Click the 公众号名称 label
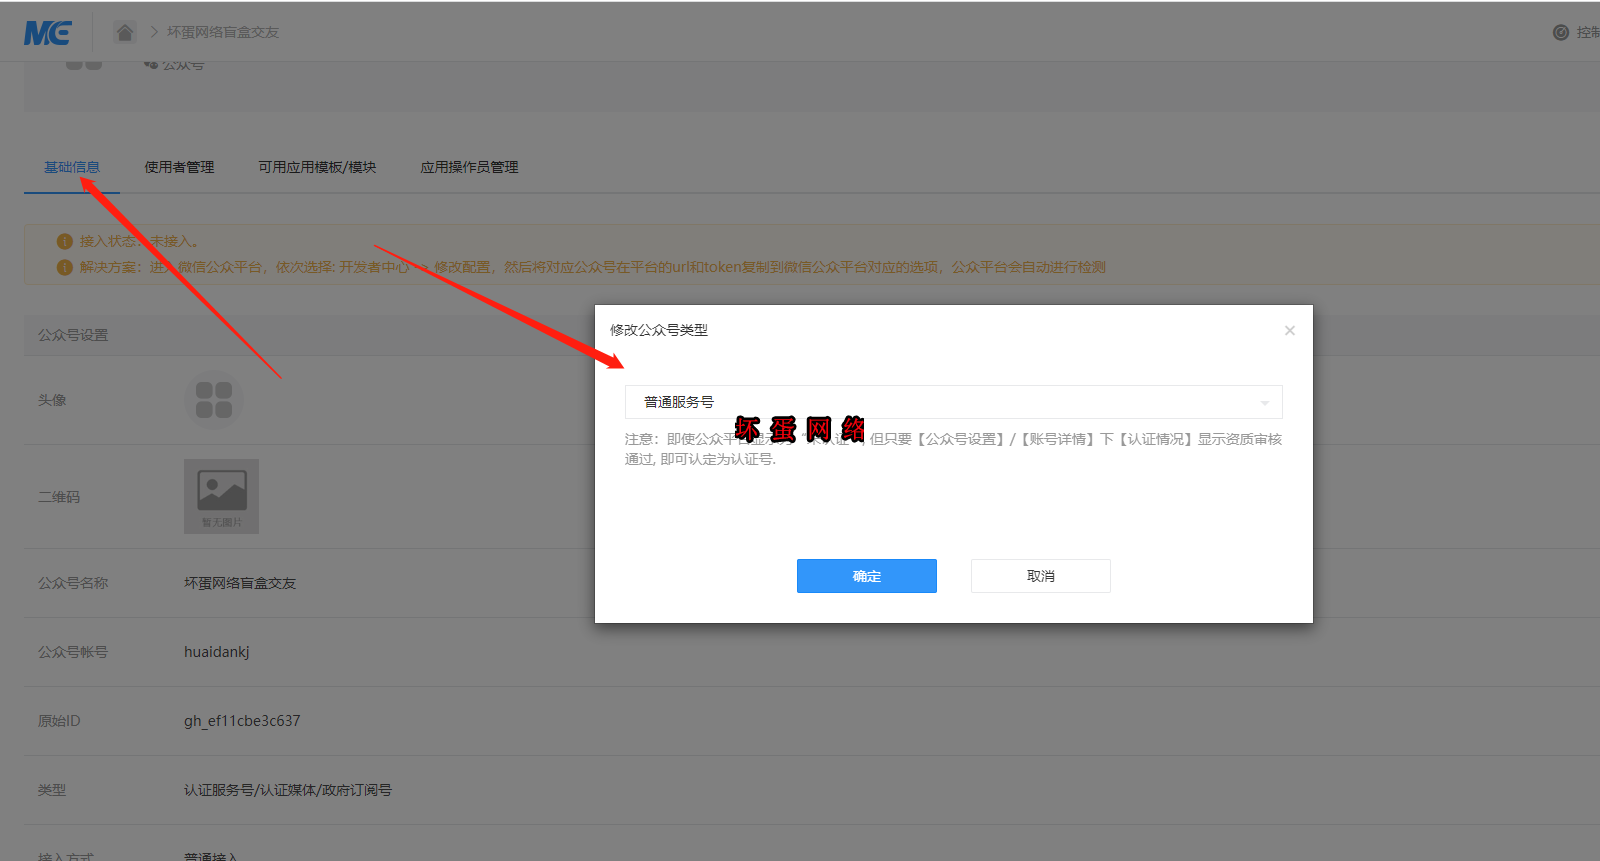The width and height of the screenshot is (1600, 861). [x=73, y=583]
